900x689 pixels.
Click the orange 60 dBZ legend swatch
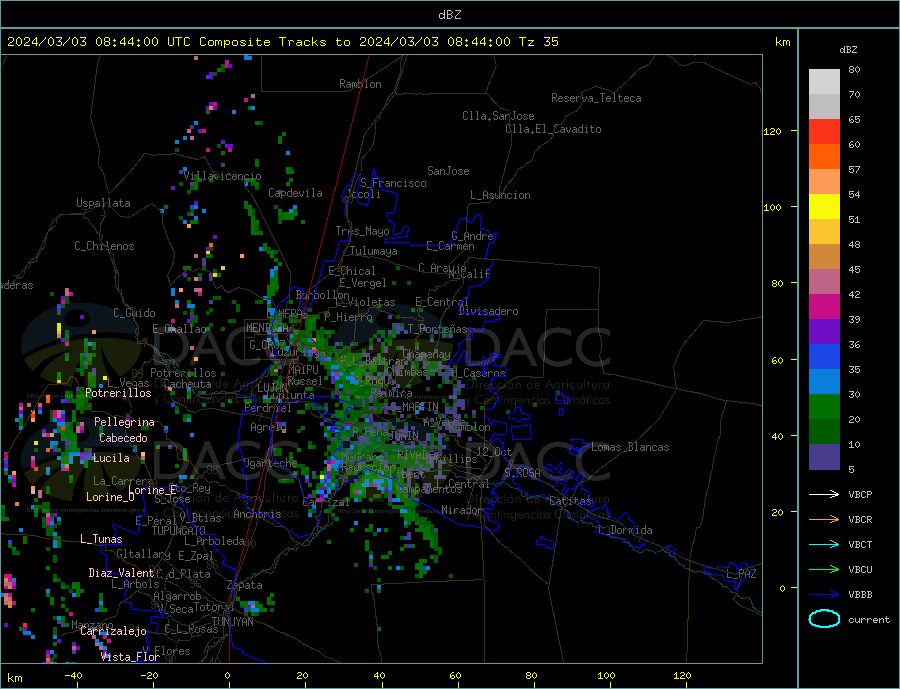click(824, 156)
